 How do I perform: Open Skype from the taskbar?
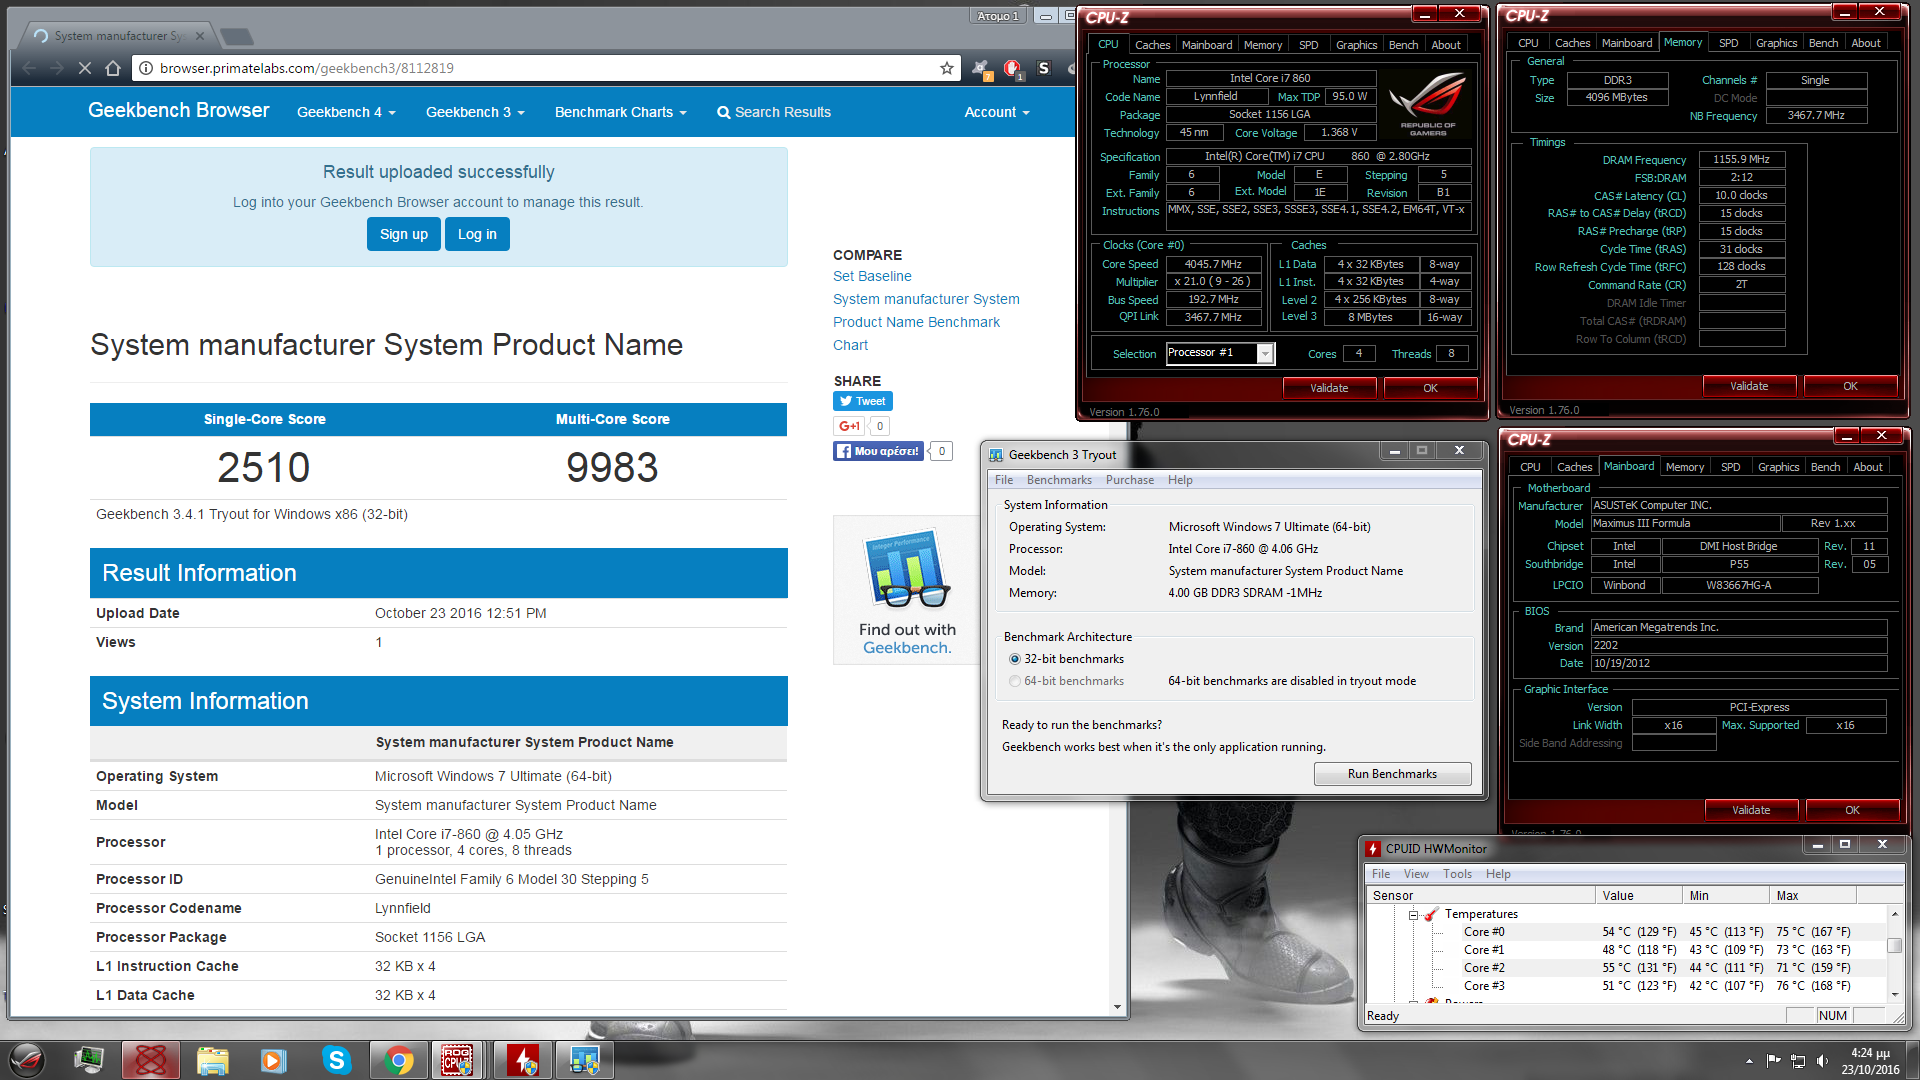337,1060
